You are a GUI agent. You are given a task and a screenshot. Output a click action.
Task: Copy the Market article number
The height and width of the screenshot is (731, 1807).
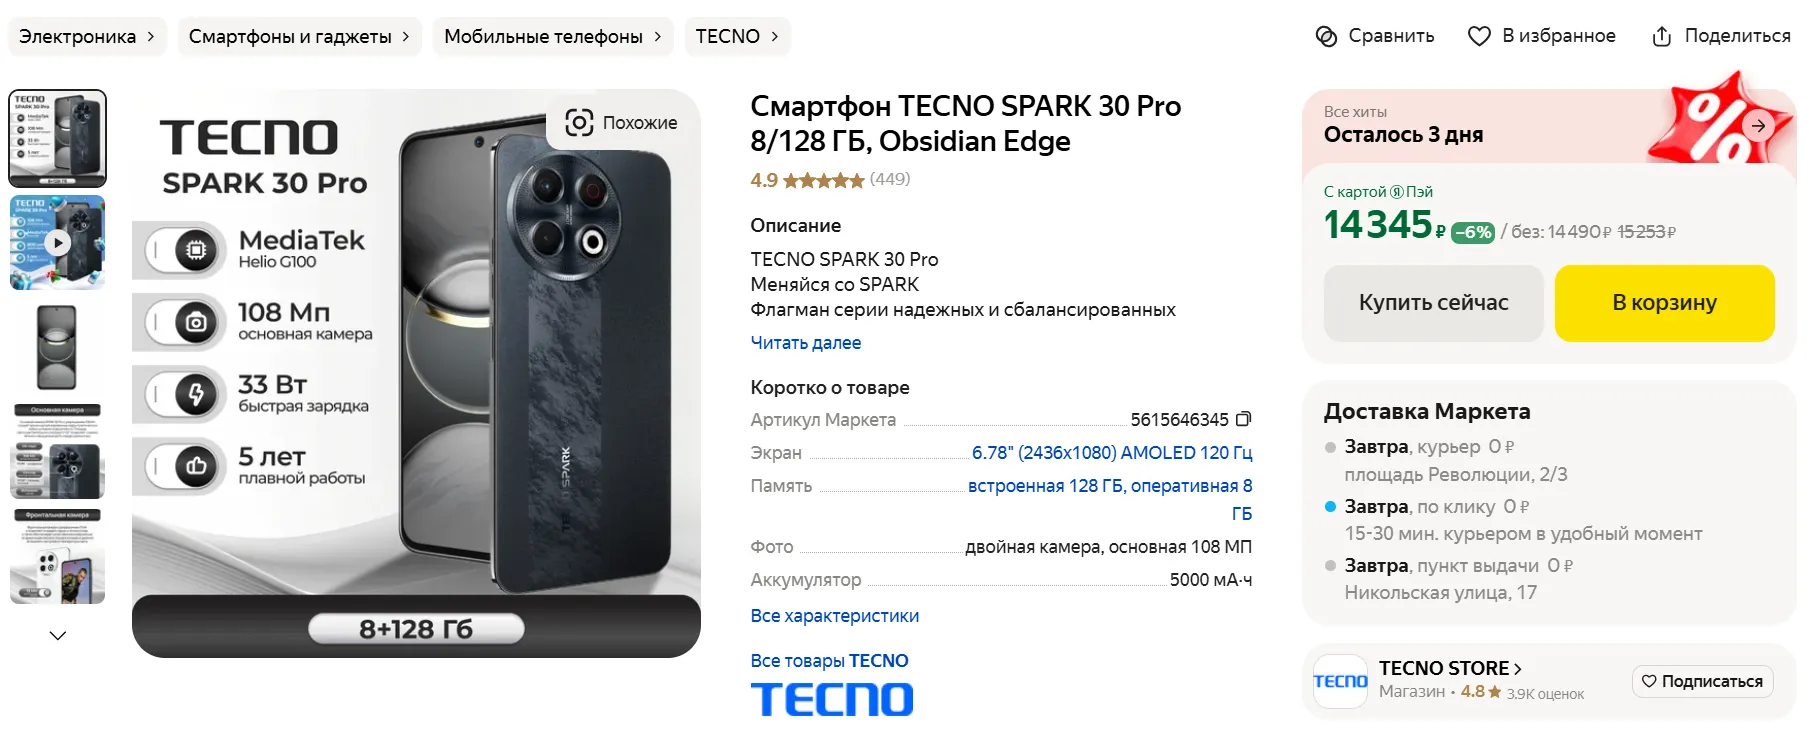point(1244,419)
